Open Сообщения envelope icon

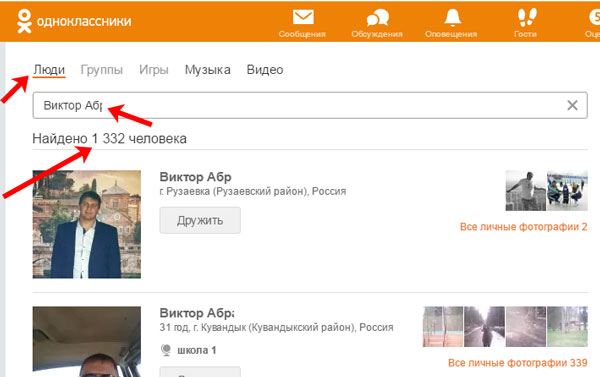coord(303,17)
